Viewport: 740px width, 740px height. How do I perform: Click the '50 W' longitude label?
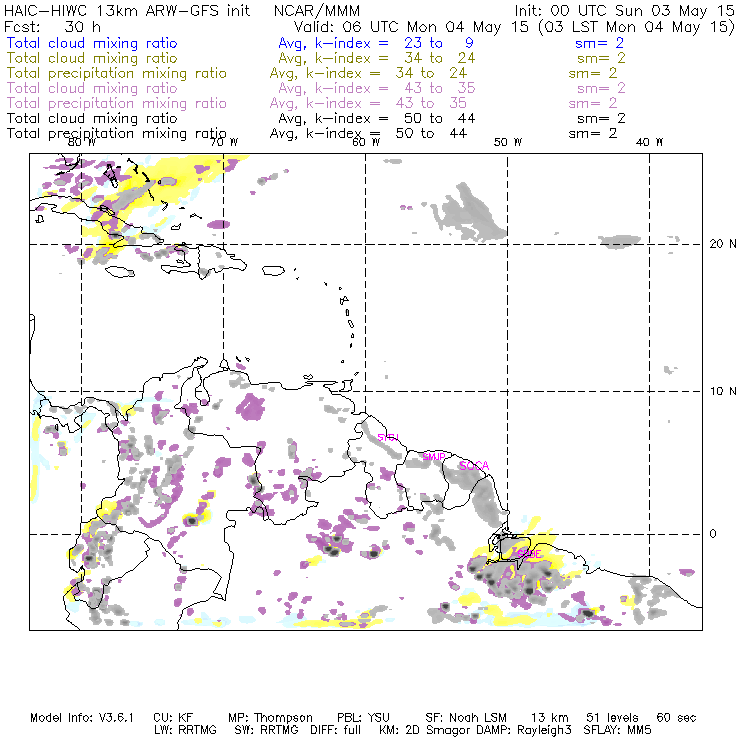click(x=508, y=142)
